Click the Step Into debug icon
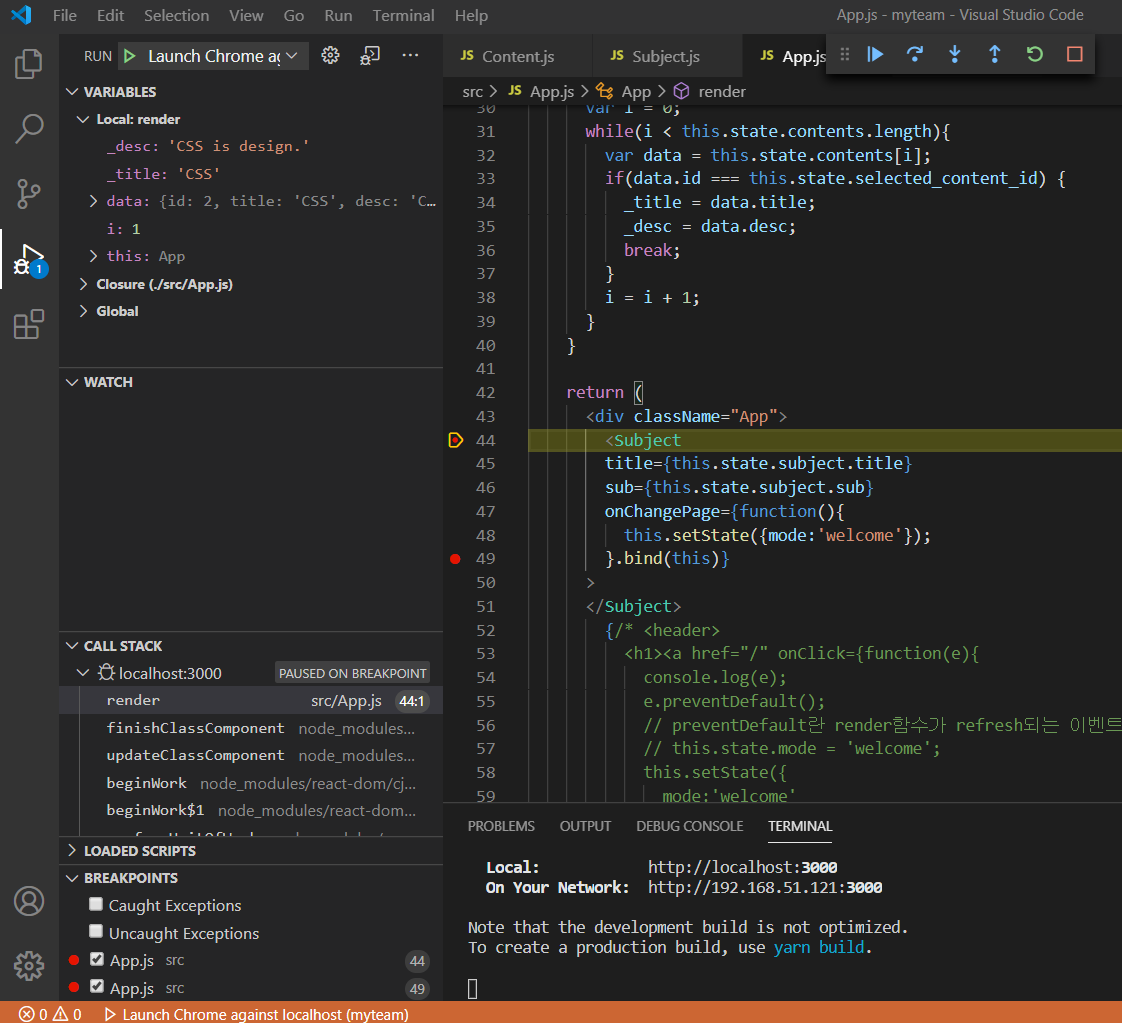 [x=954, y=54]
